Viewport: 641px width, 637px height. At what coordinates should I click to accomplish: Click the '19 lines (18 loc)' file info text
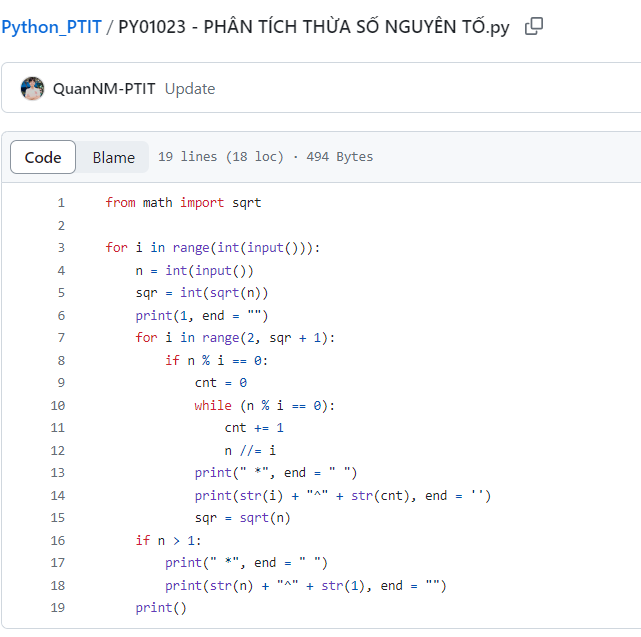coord(221,157)
